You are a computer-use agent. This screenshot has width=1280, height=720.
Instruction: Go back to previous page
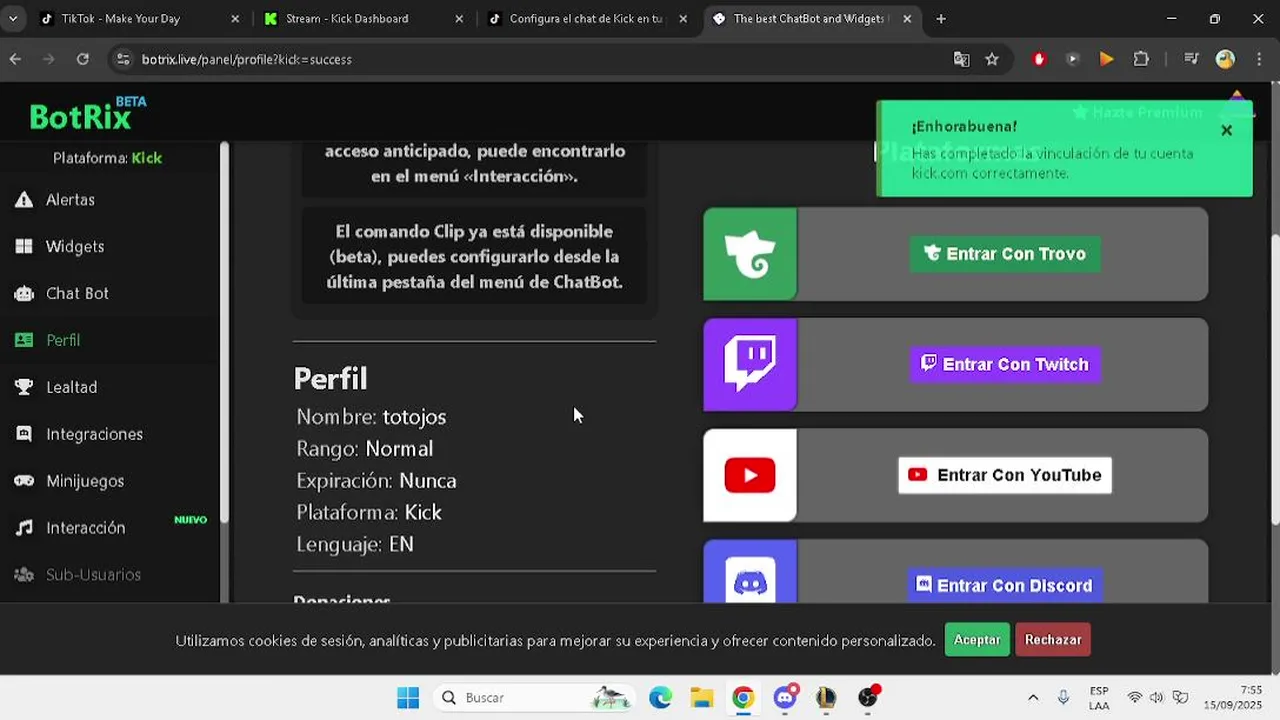click(x=15, y=60)
